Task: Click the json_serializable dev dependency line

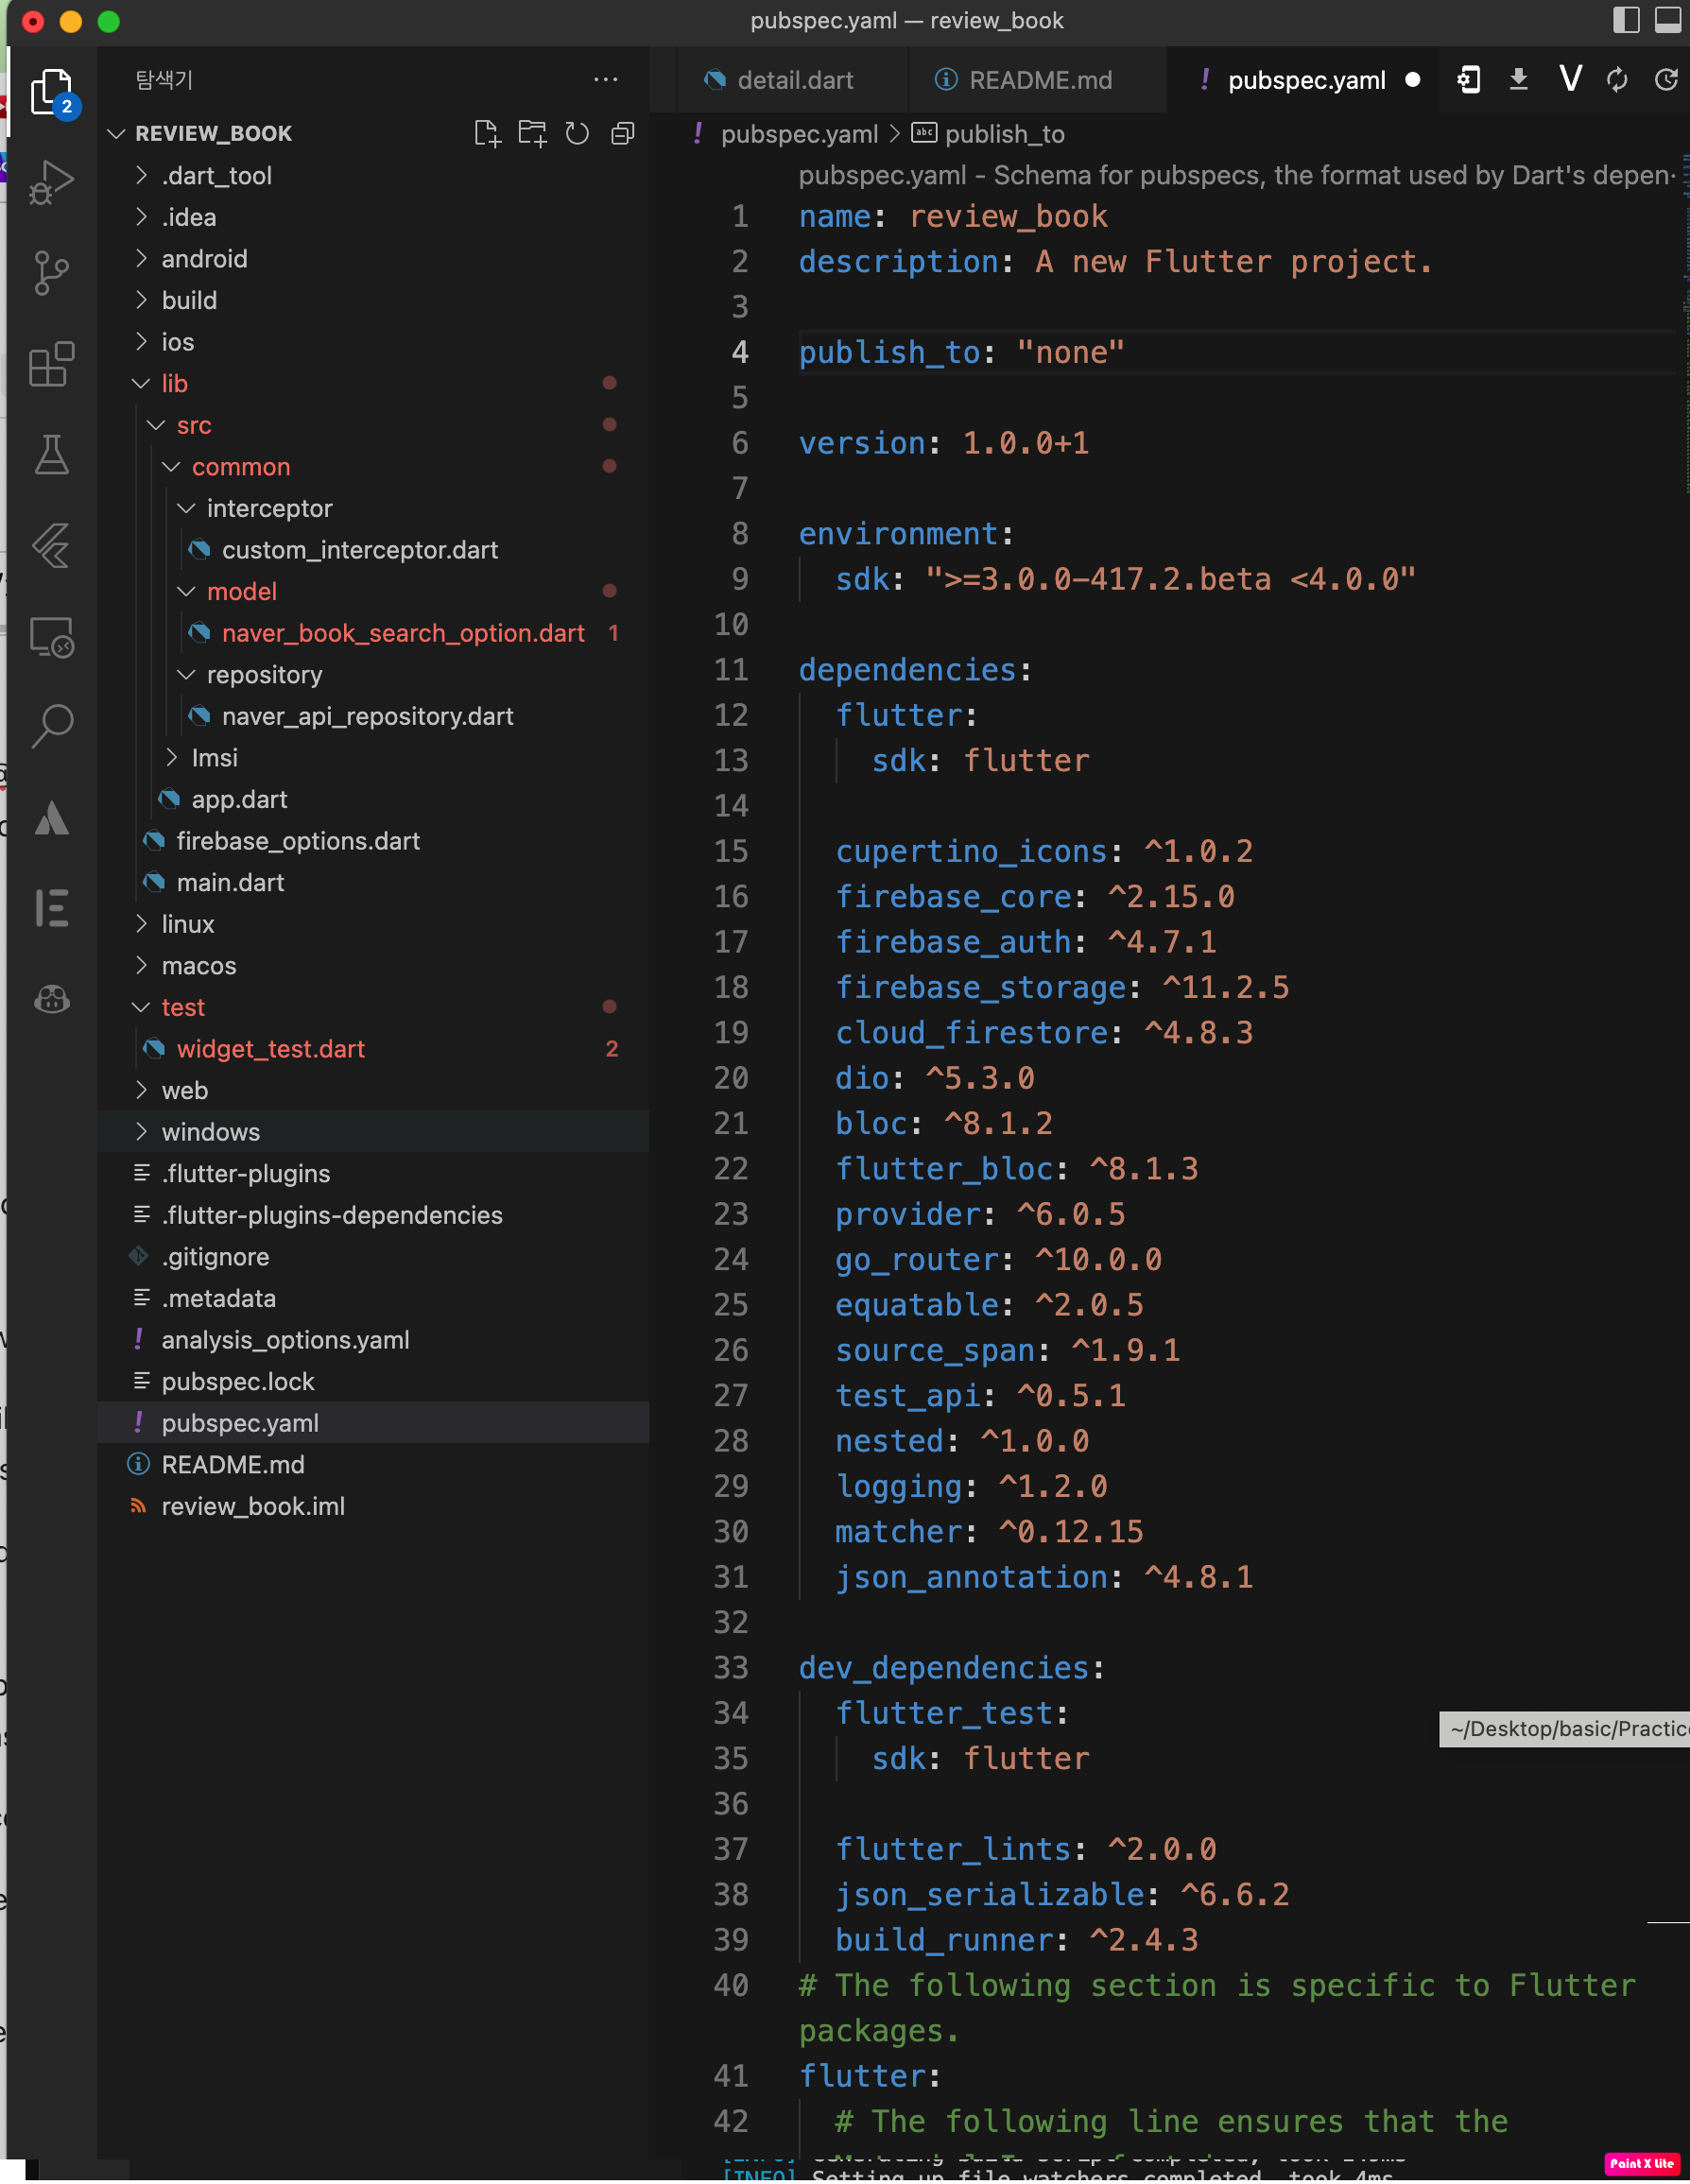Action: tap(1062, 1895)
